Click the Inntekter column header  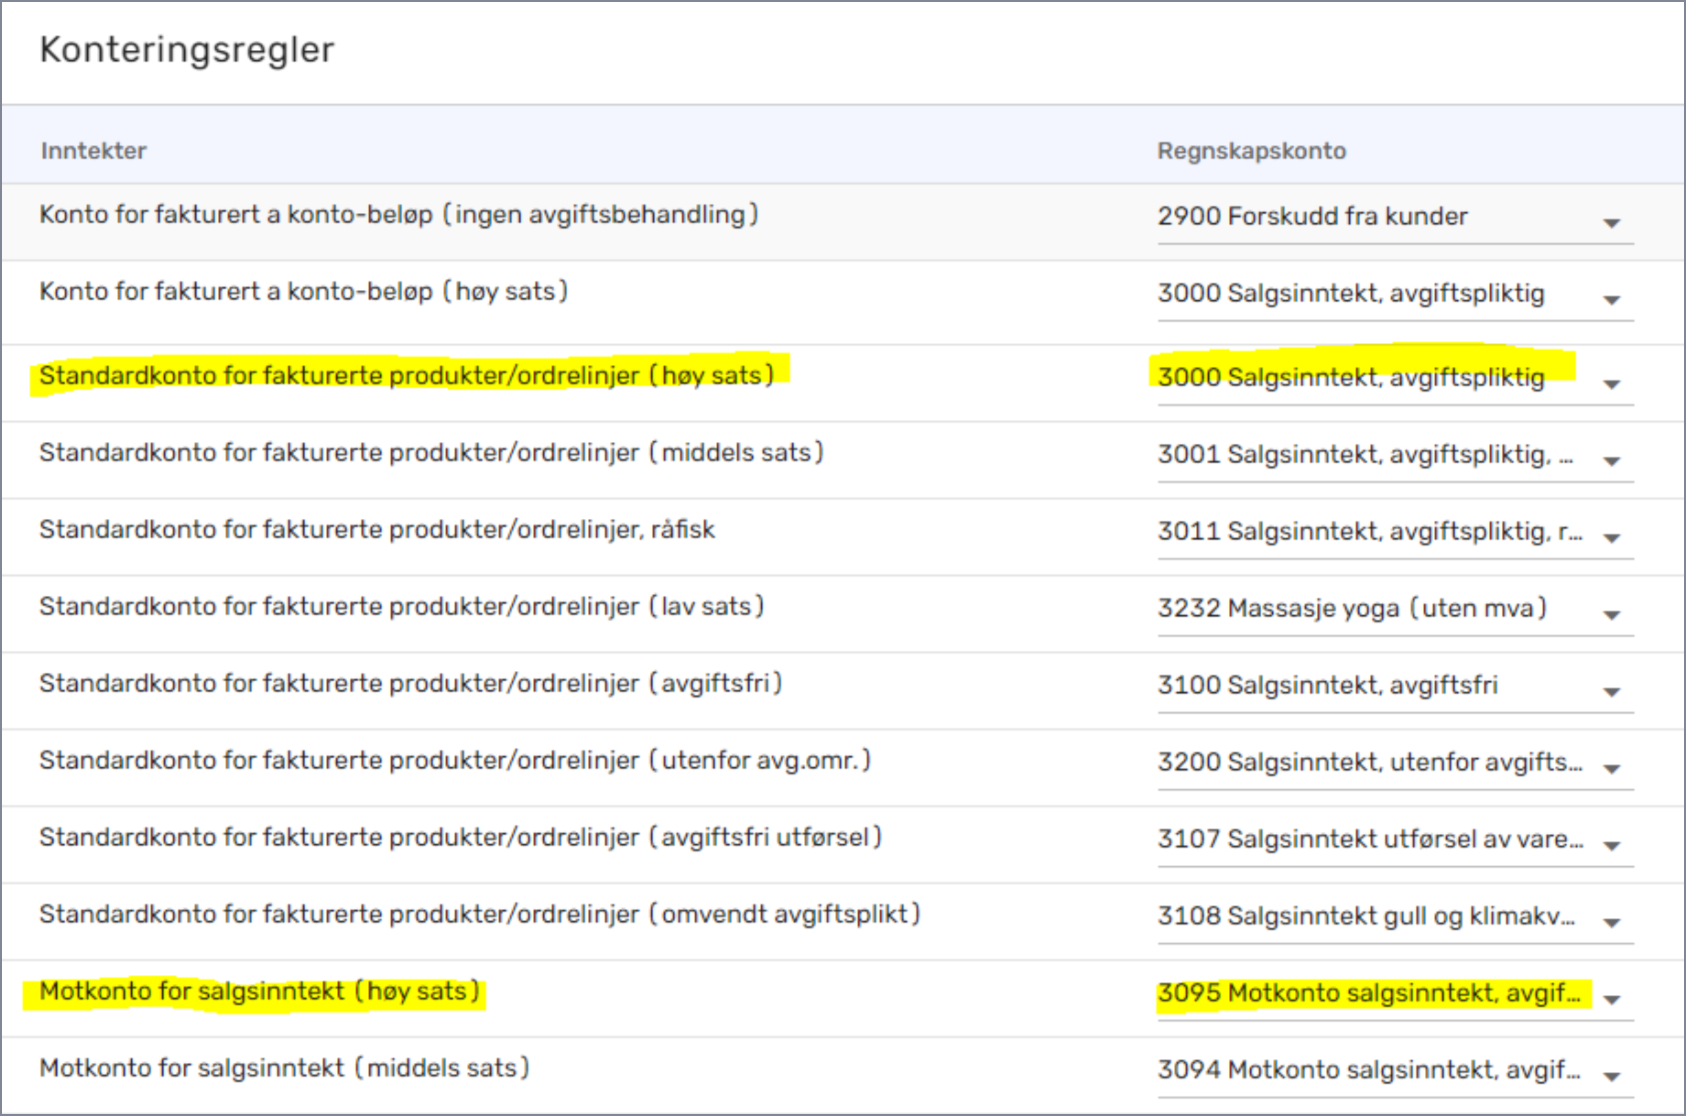pyautogui.click(x=93, y=151)
